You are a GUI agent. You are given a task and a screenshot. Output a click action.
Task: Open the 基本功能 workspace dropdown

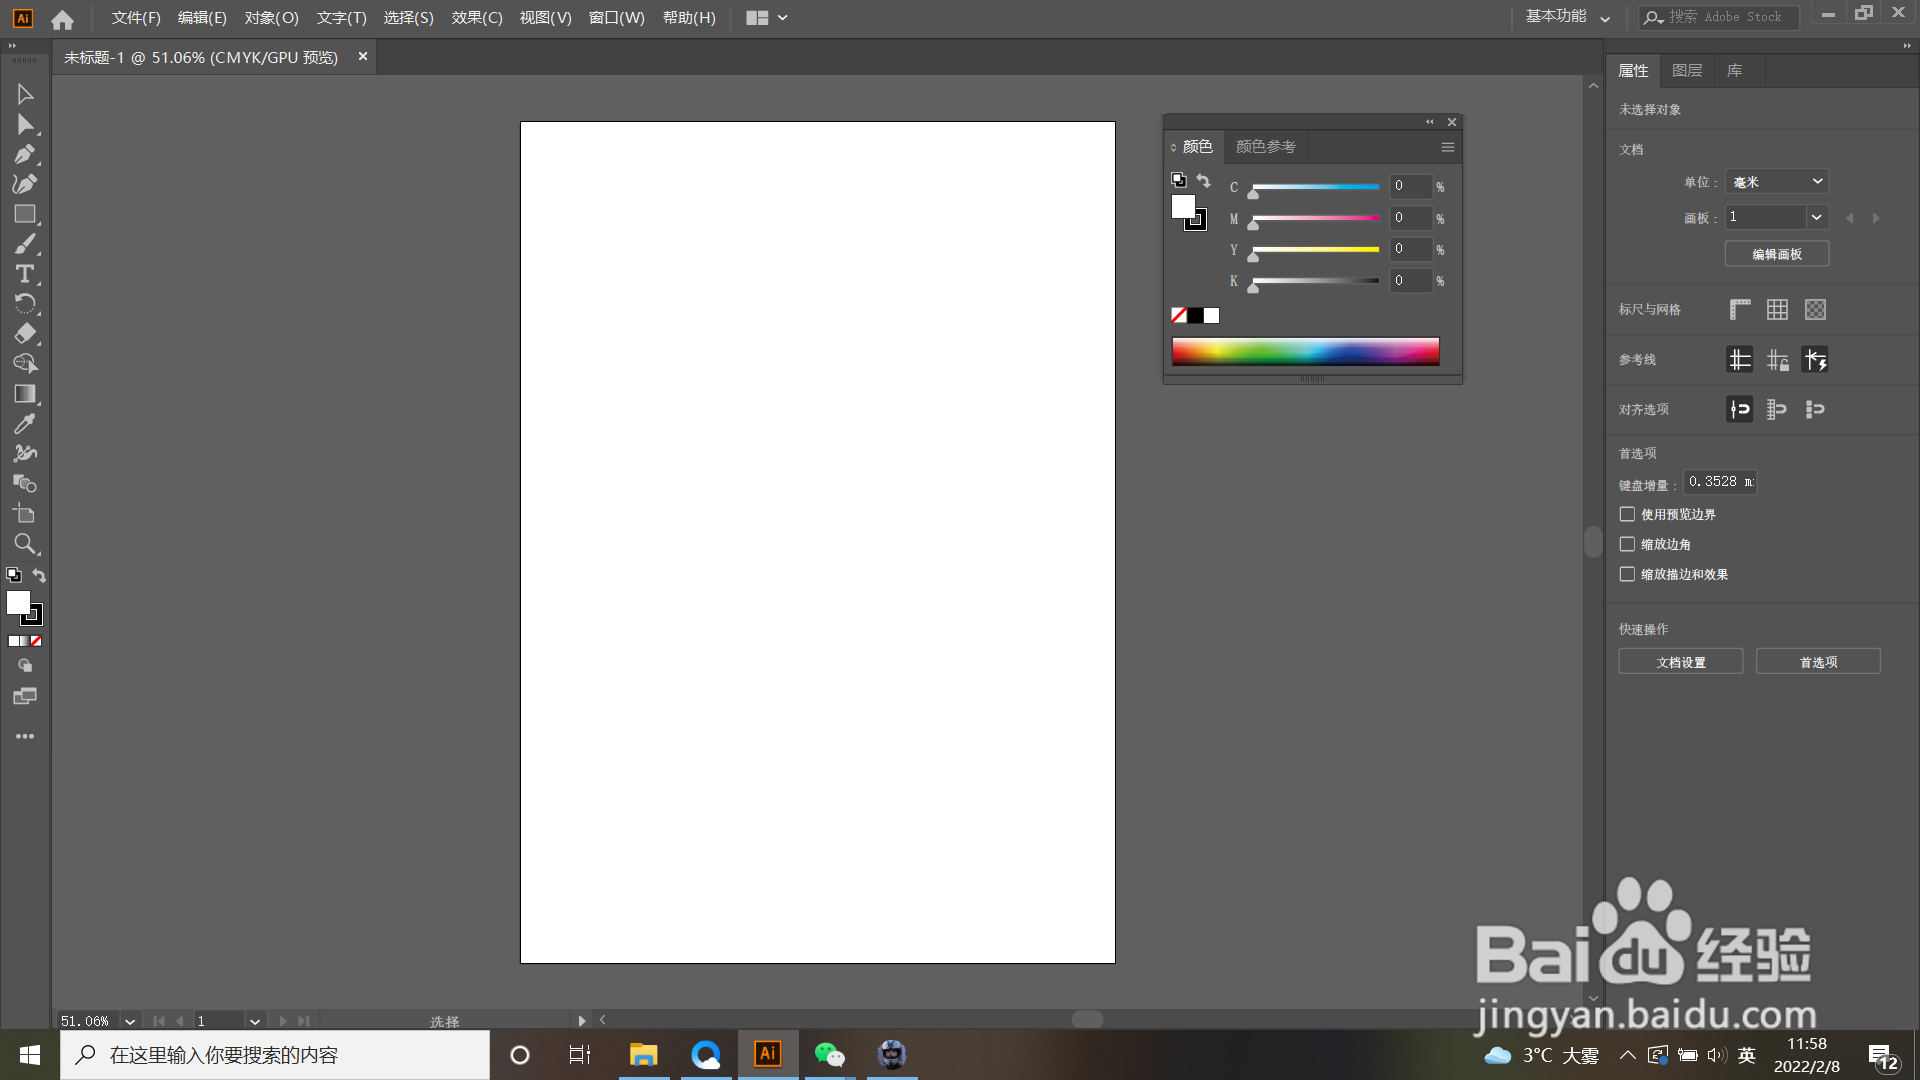[1567, 17]
